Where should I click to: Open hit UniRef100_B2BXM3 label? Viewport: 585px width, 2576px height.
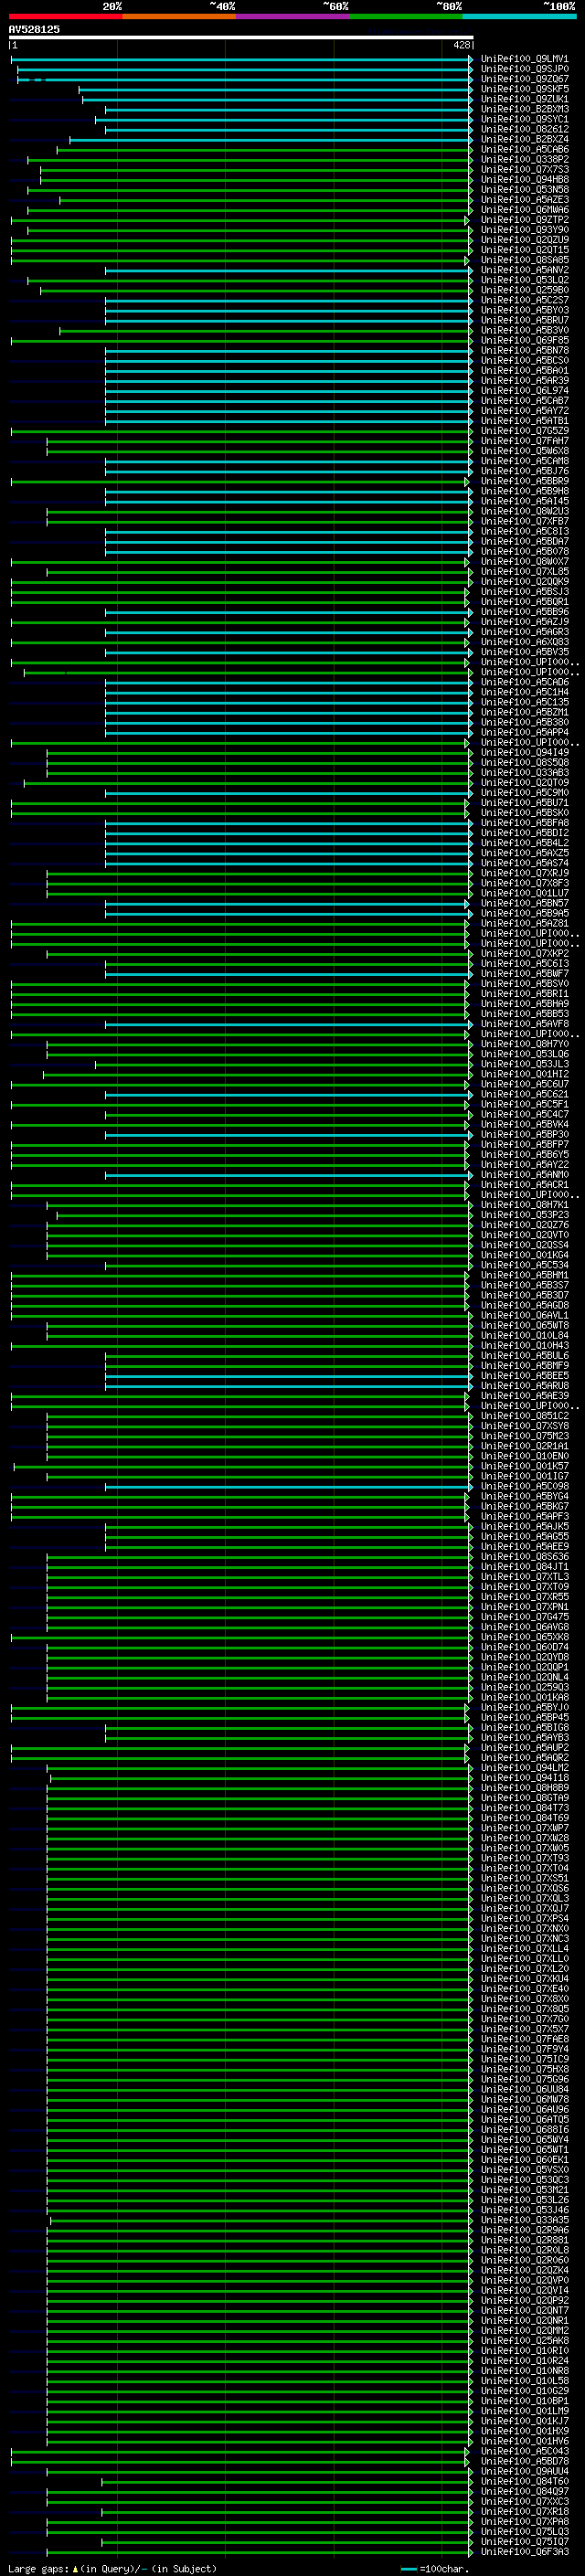tap(525, 109)
